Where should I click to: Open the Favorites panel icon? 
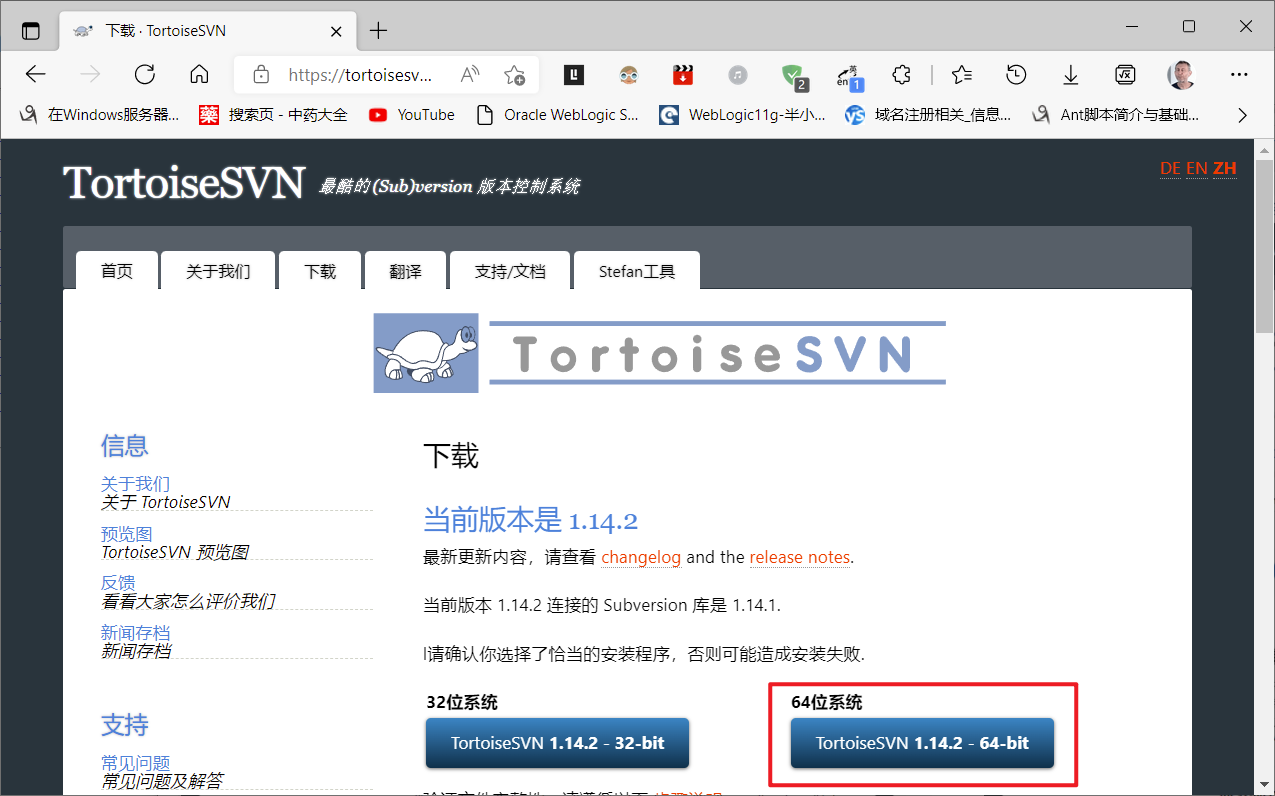(x=961, y=74)
